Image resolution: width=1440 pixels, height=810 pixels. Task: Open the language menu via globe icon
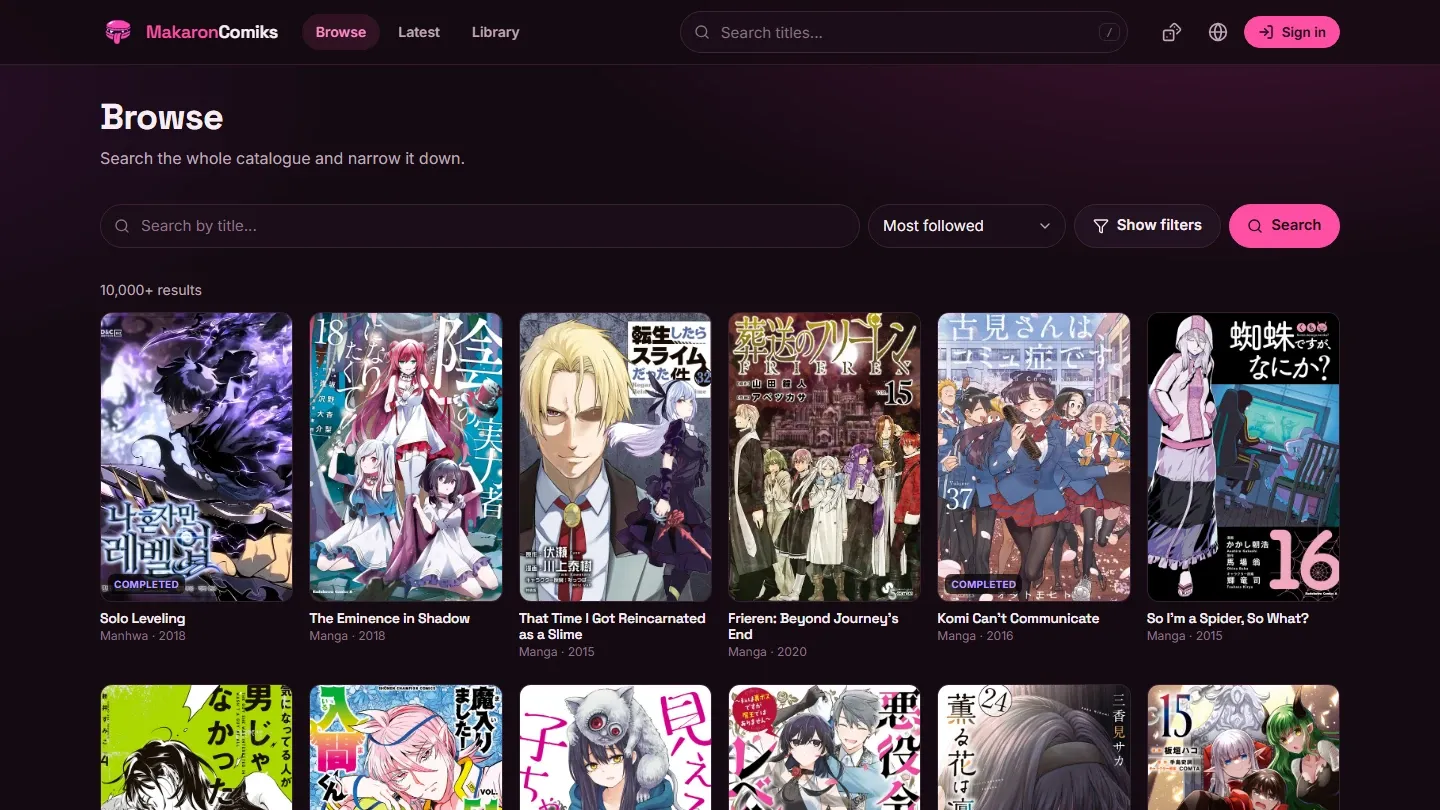click(x=1218, y=32)
